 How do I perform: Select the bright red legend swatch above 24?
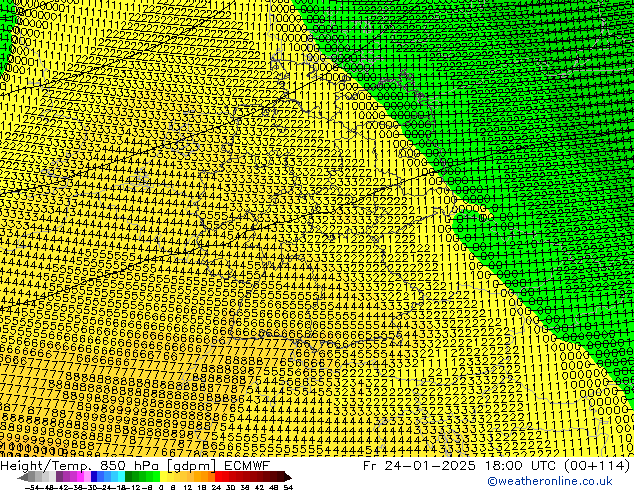[218, 476]
